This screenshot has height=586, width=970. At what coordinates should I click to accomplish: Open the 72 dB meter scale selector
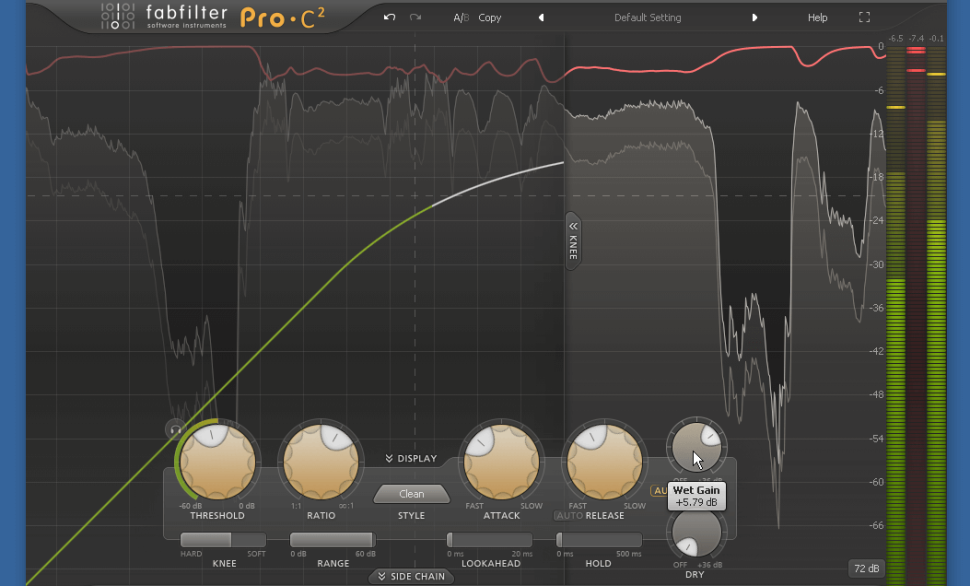pos(866,569)
